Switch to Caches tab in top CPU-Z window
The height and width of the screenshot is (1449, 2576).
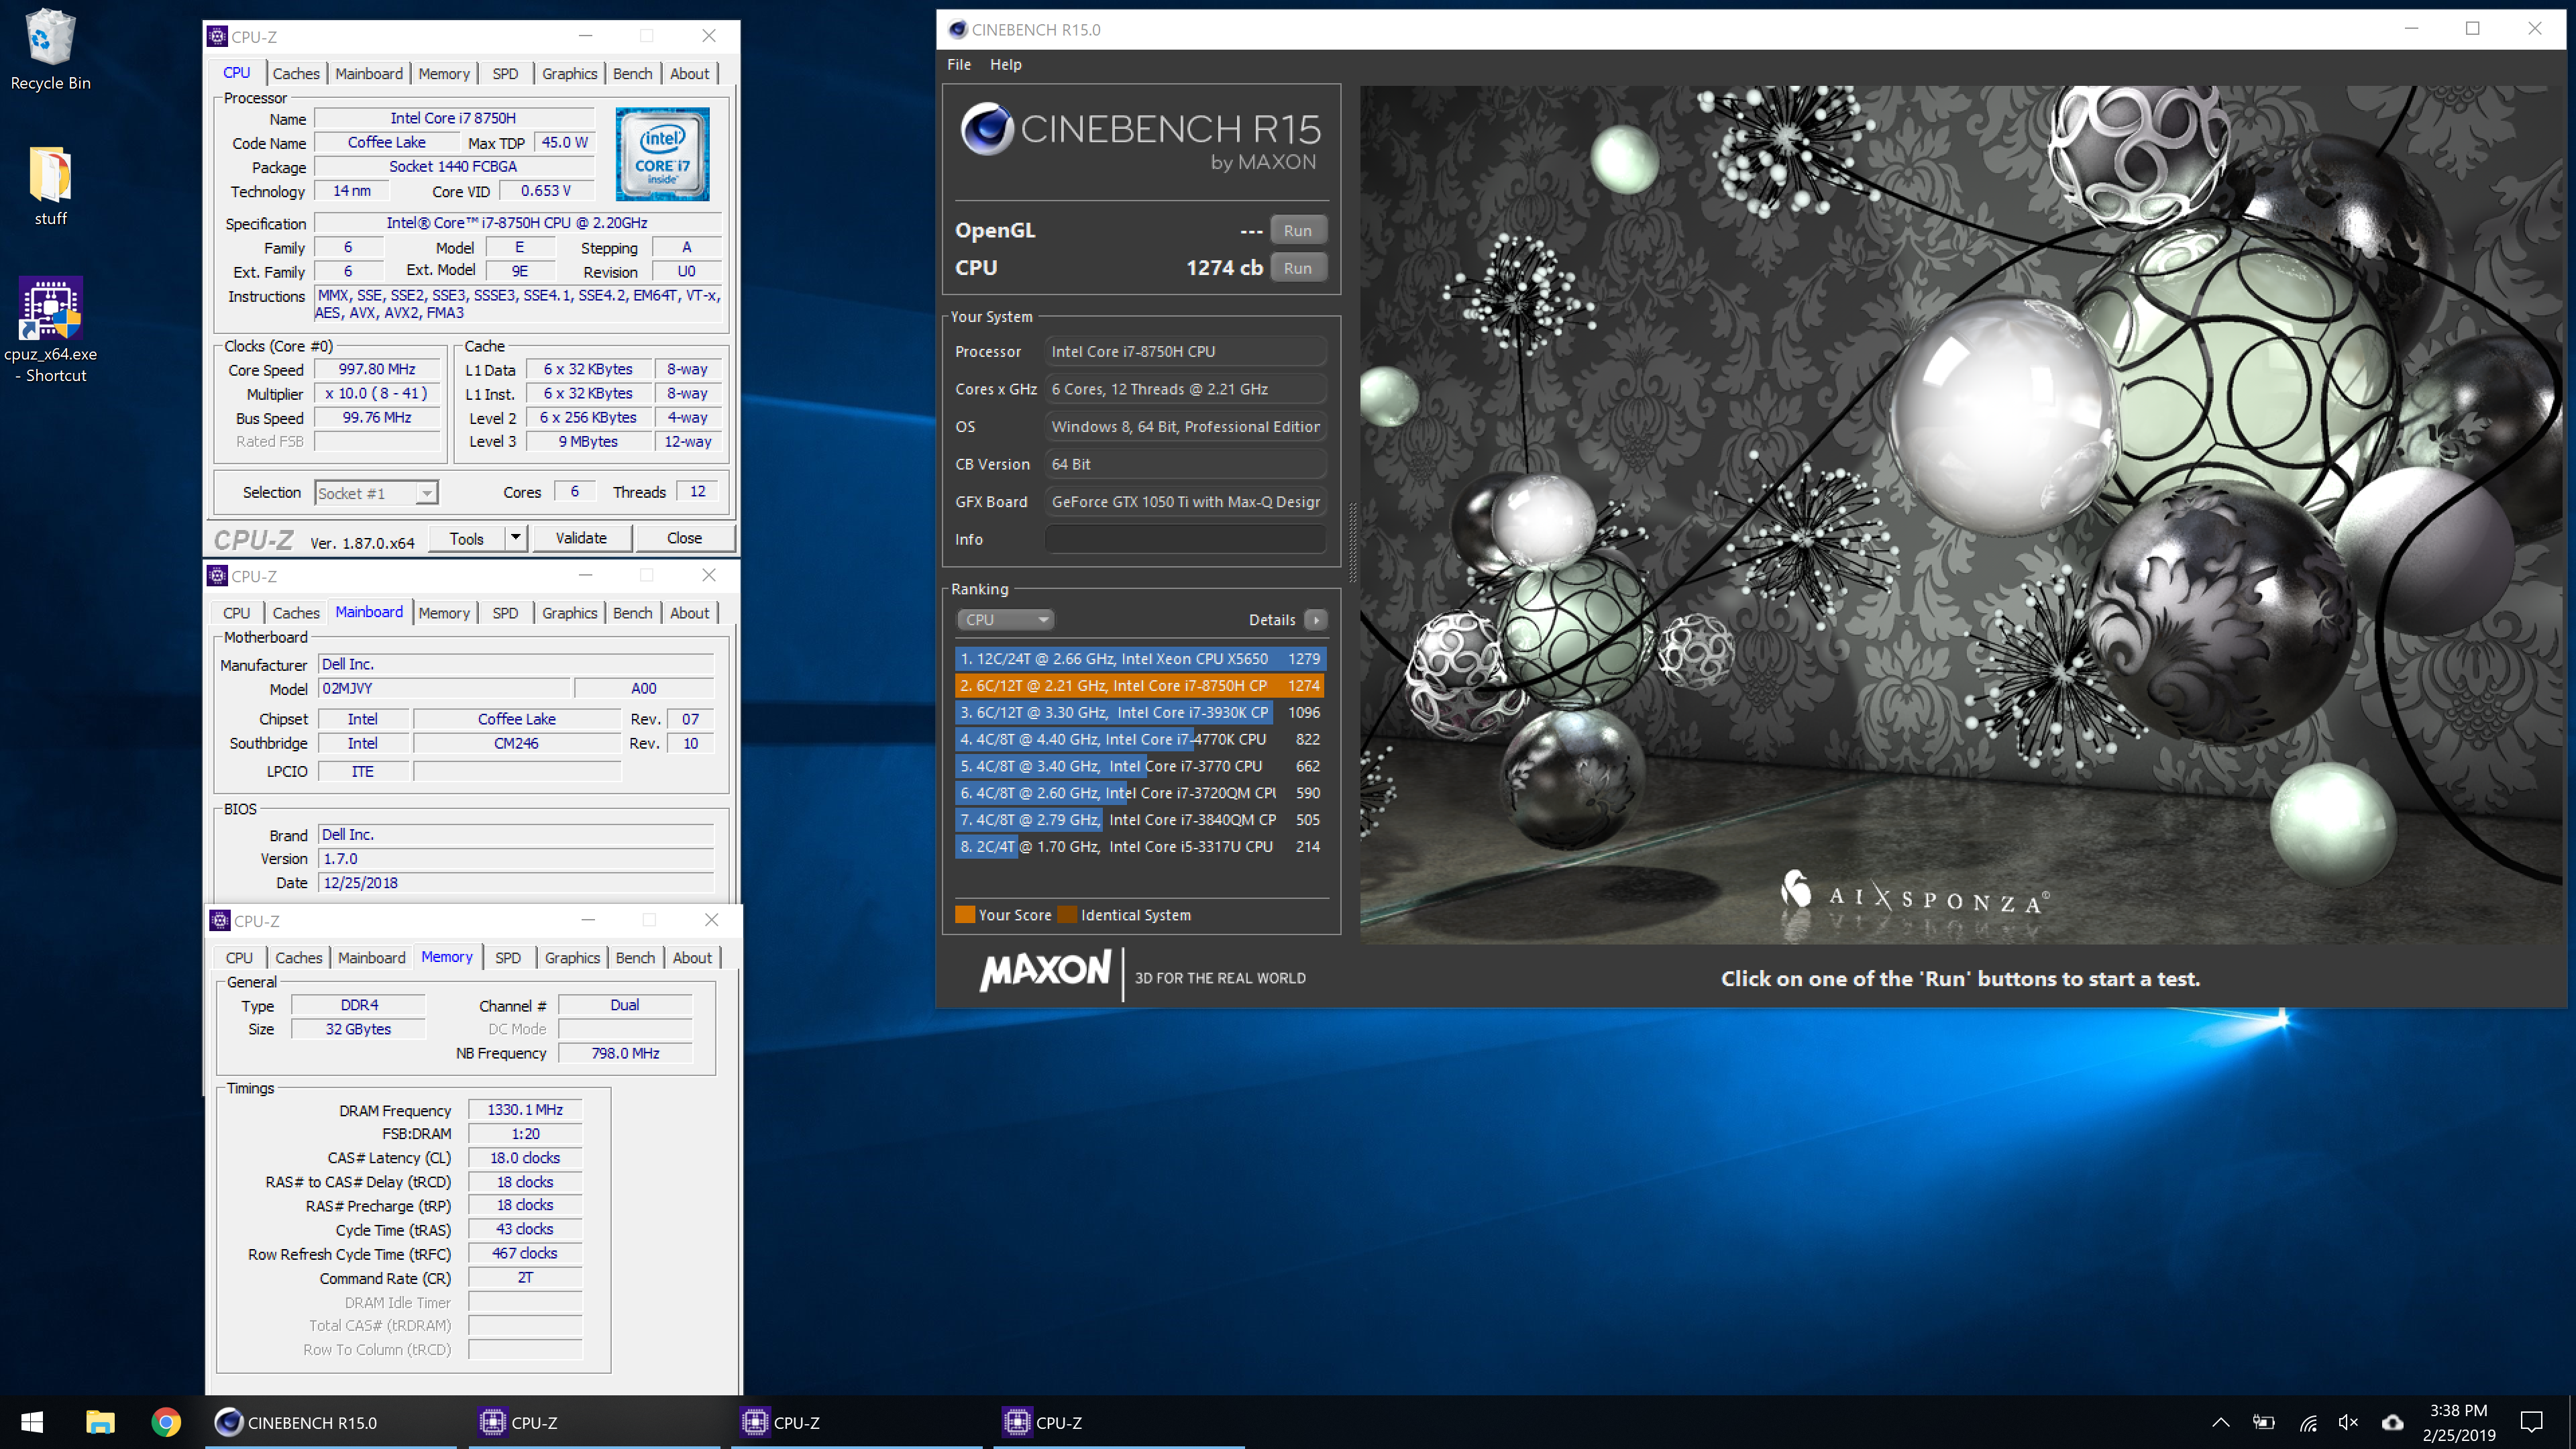[x=296, y=73]
